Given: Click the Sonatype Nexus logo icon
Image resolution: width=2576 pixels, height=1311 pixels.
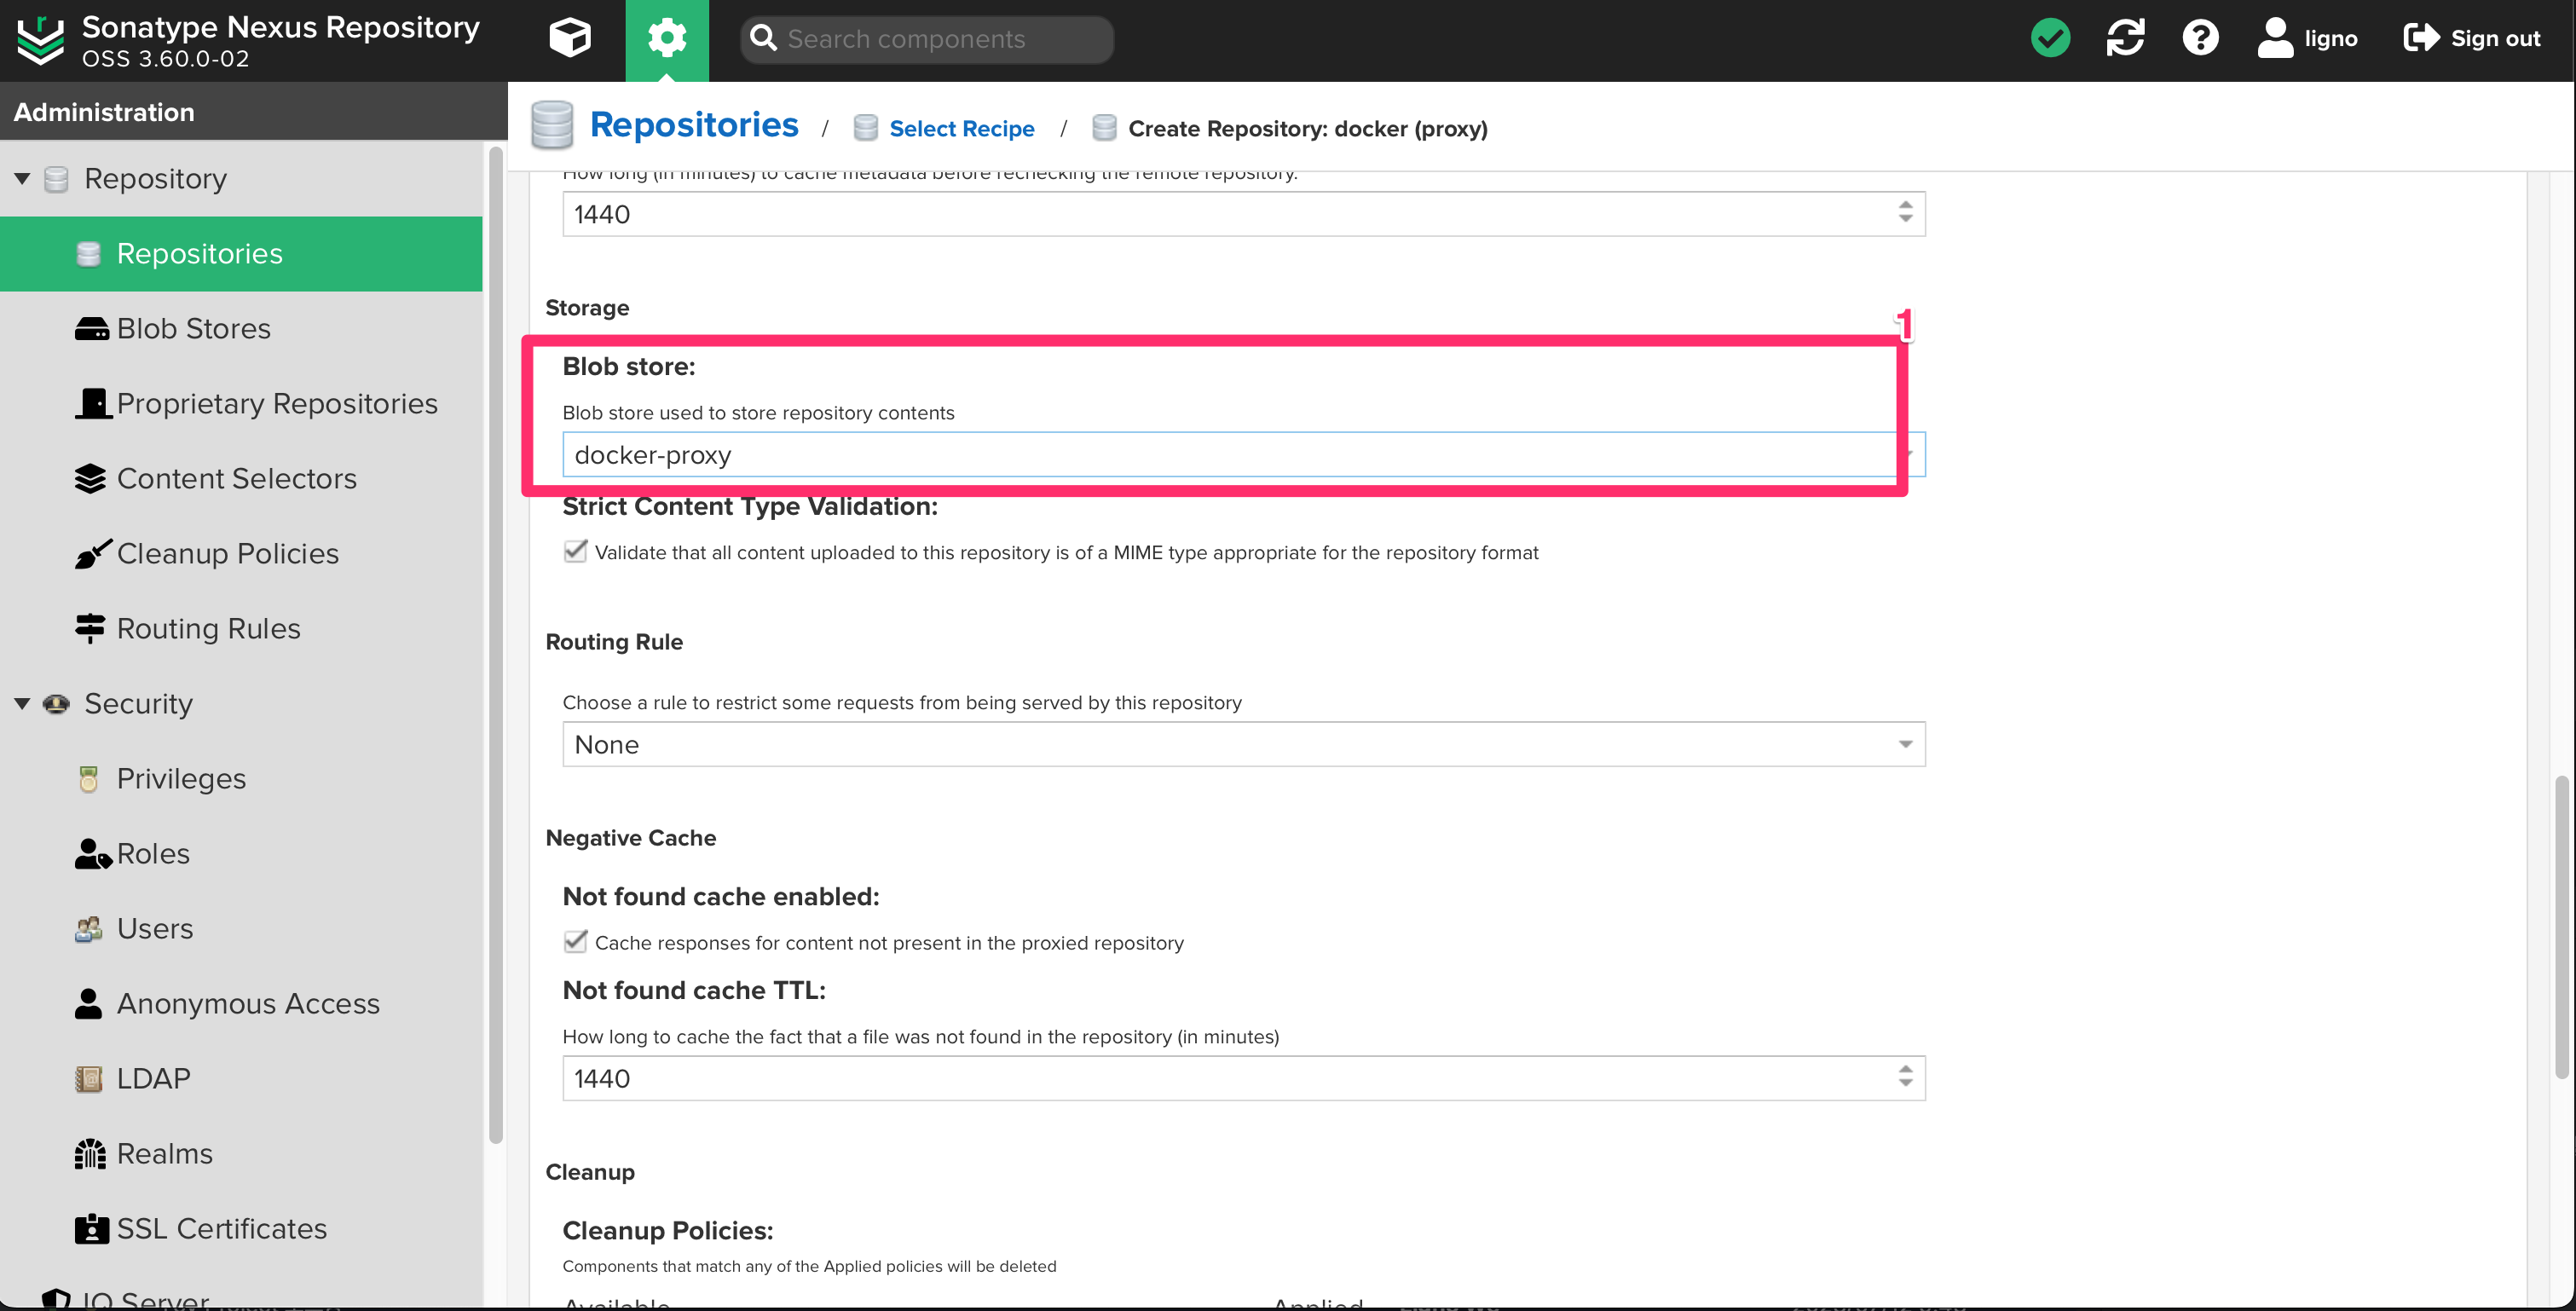Looking at the screenshot, I should pos(41,40).
